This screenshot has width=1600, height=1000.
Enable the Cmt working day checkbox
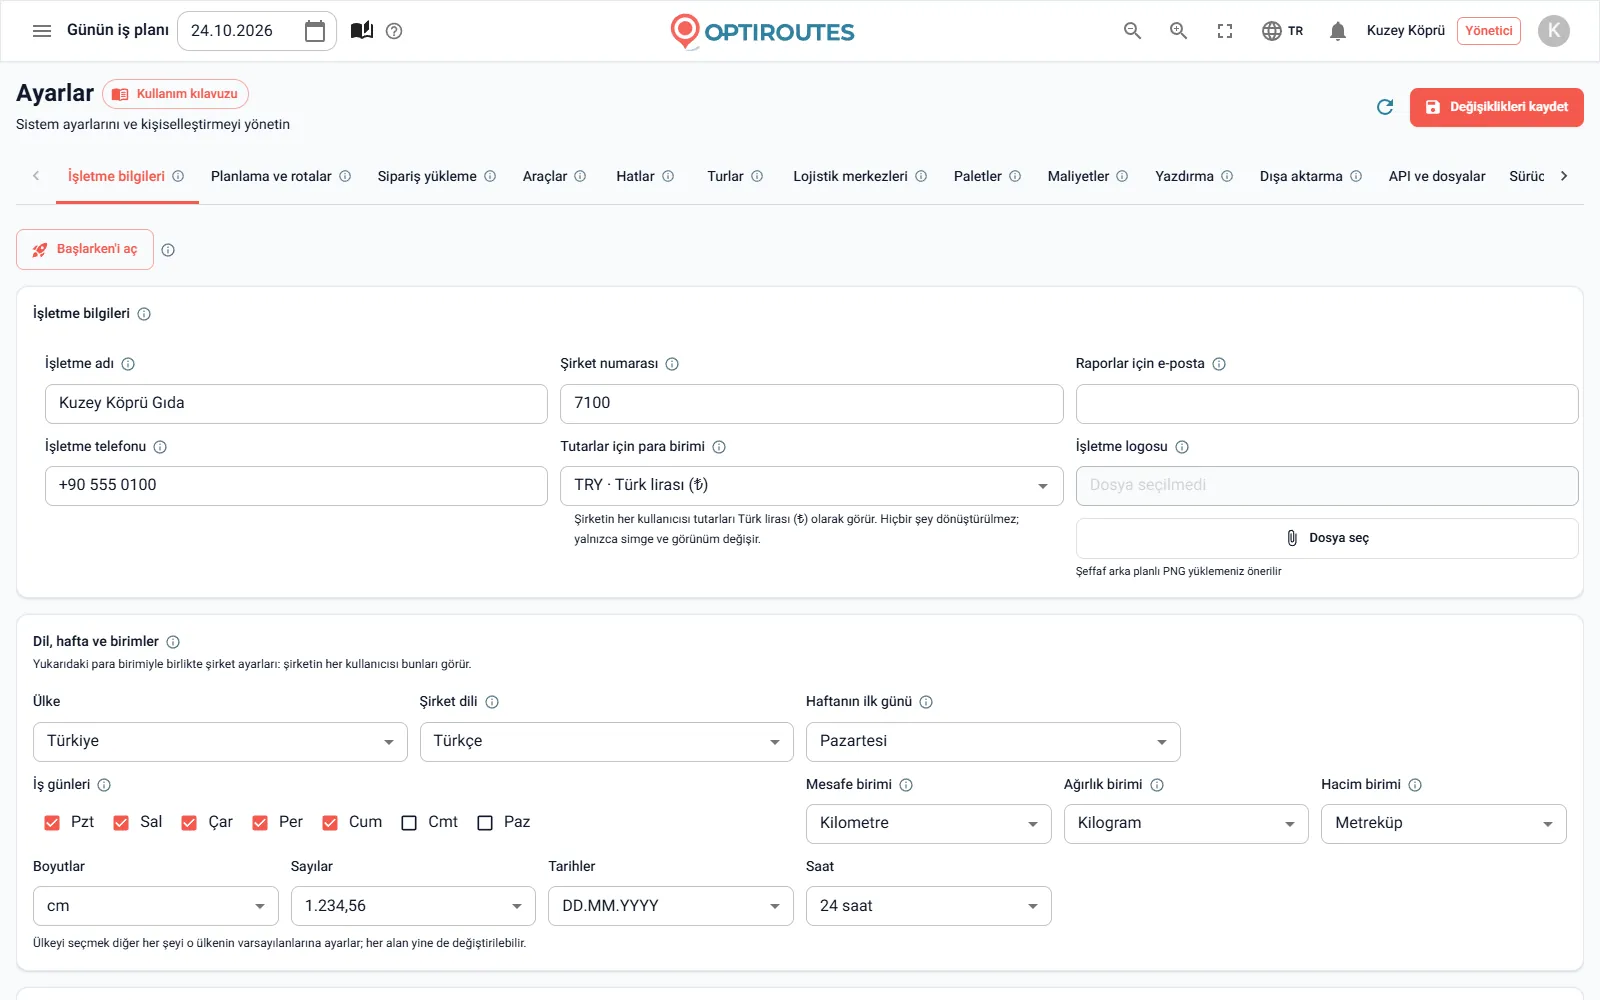point(409,823)
